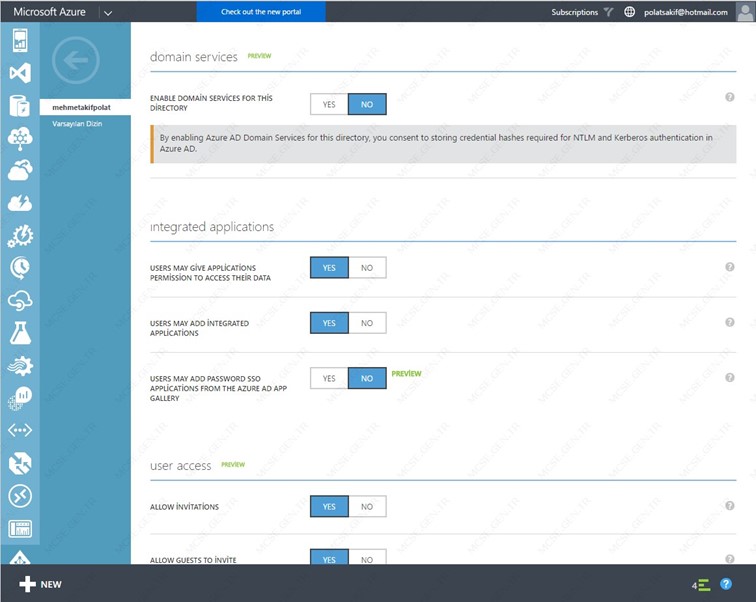Image resolution: width=756 pixels, height=602 pixels.
Task: Set Allow Invitations to NO
Action: tap(367, 507)
